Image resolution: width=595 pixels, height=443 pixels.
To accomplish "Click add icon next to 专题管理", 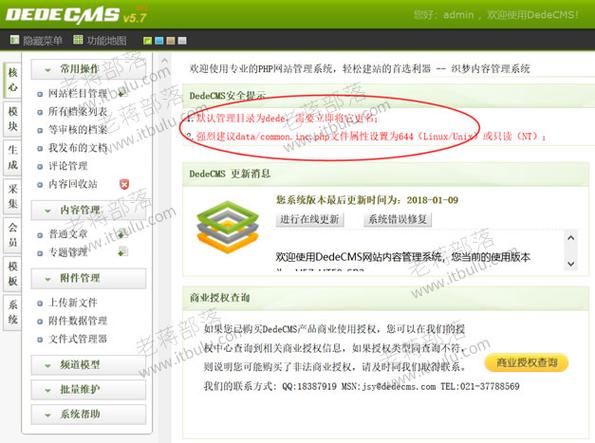I will (x=123, y=251).
